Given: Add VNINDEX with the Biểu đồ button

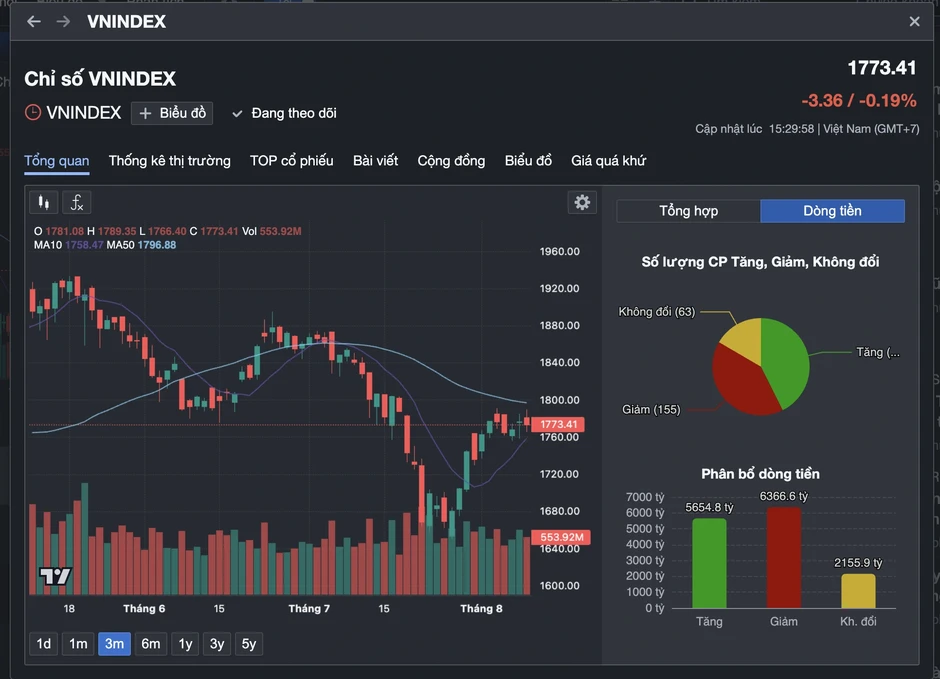Looking at the screenshot, I should point(172,113).
